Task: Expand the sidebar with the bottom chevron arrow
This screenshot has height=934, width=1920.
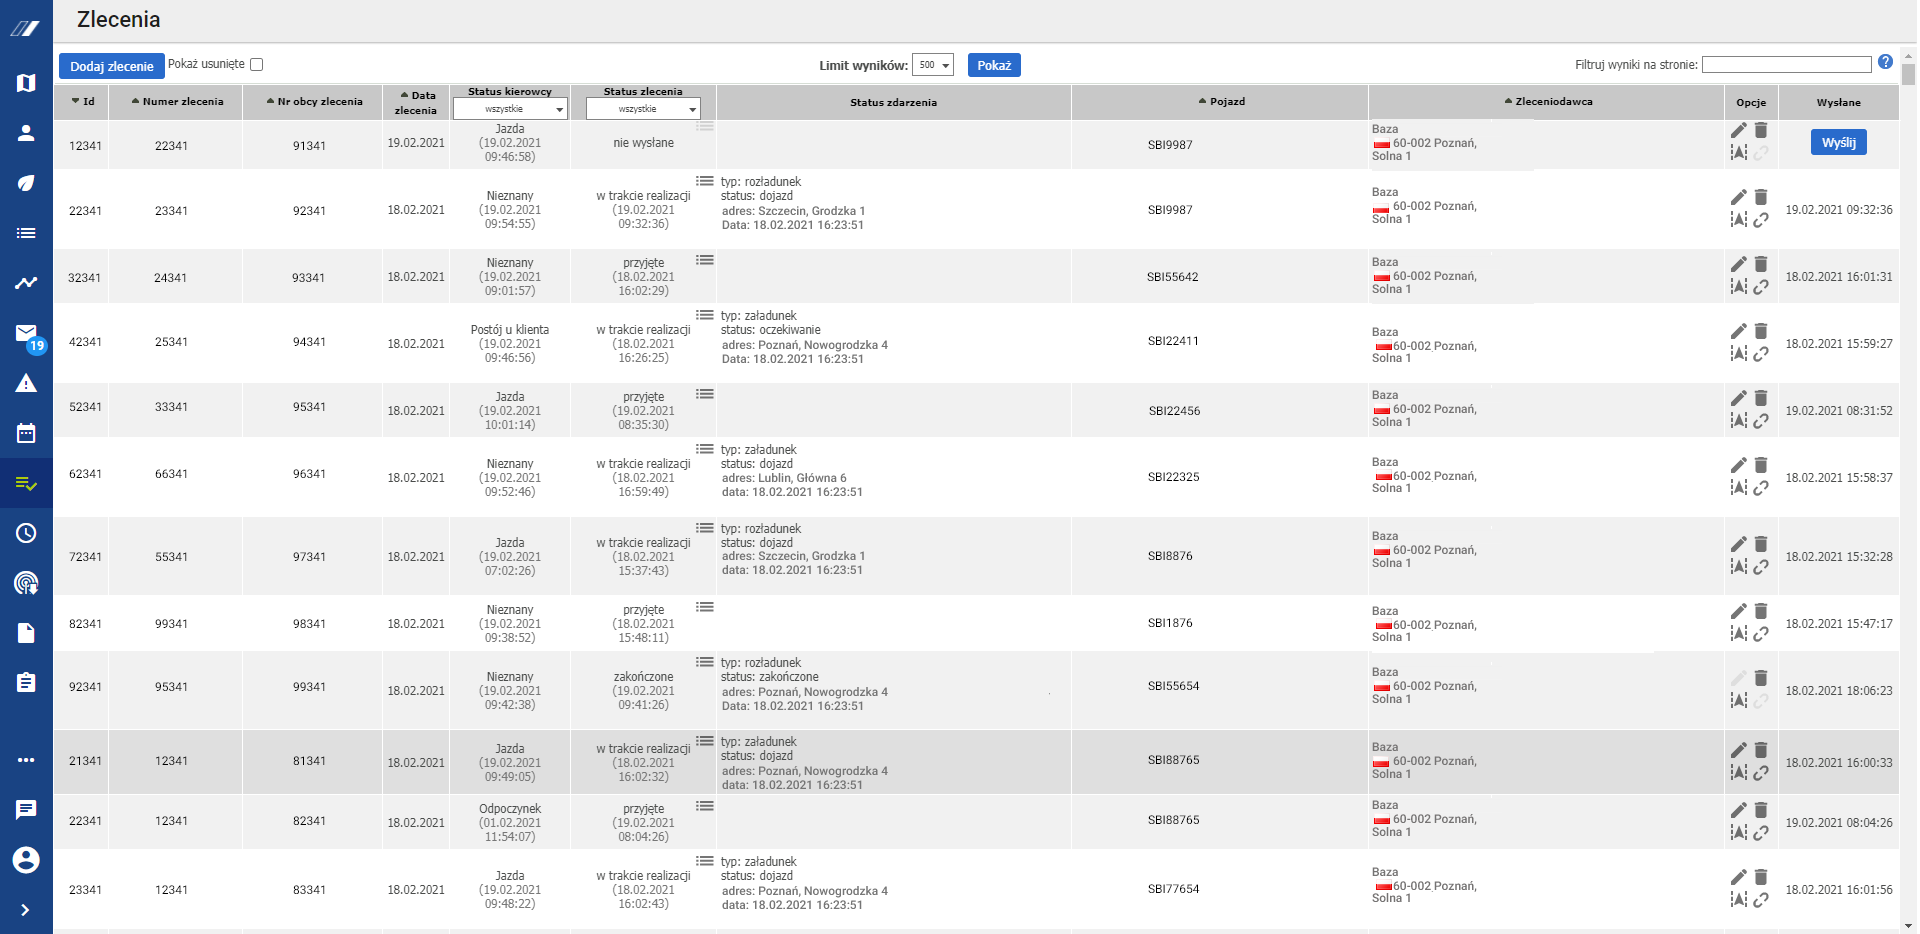Action: 26,910
